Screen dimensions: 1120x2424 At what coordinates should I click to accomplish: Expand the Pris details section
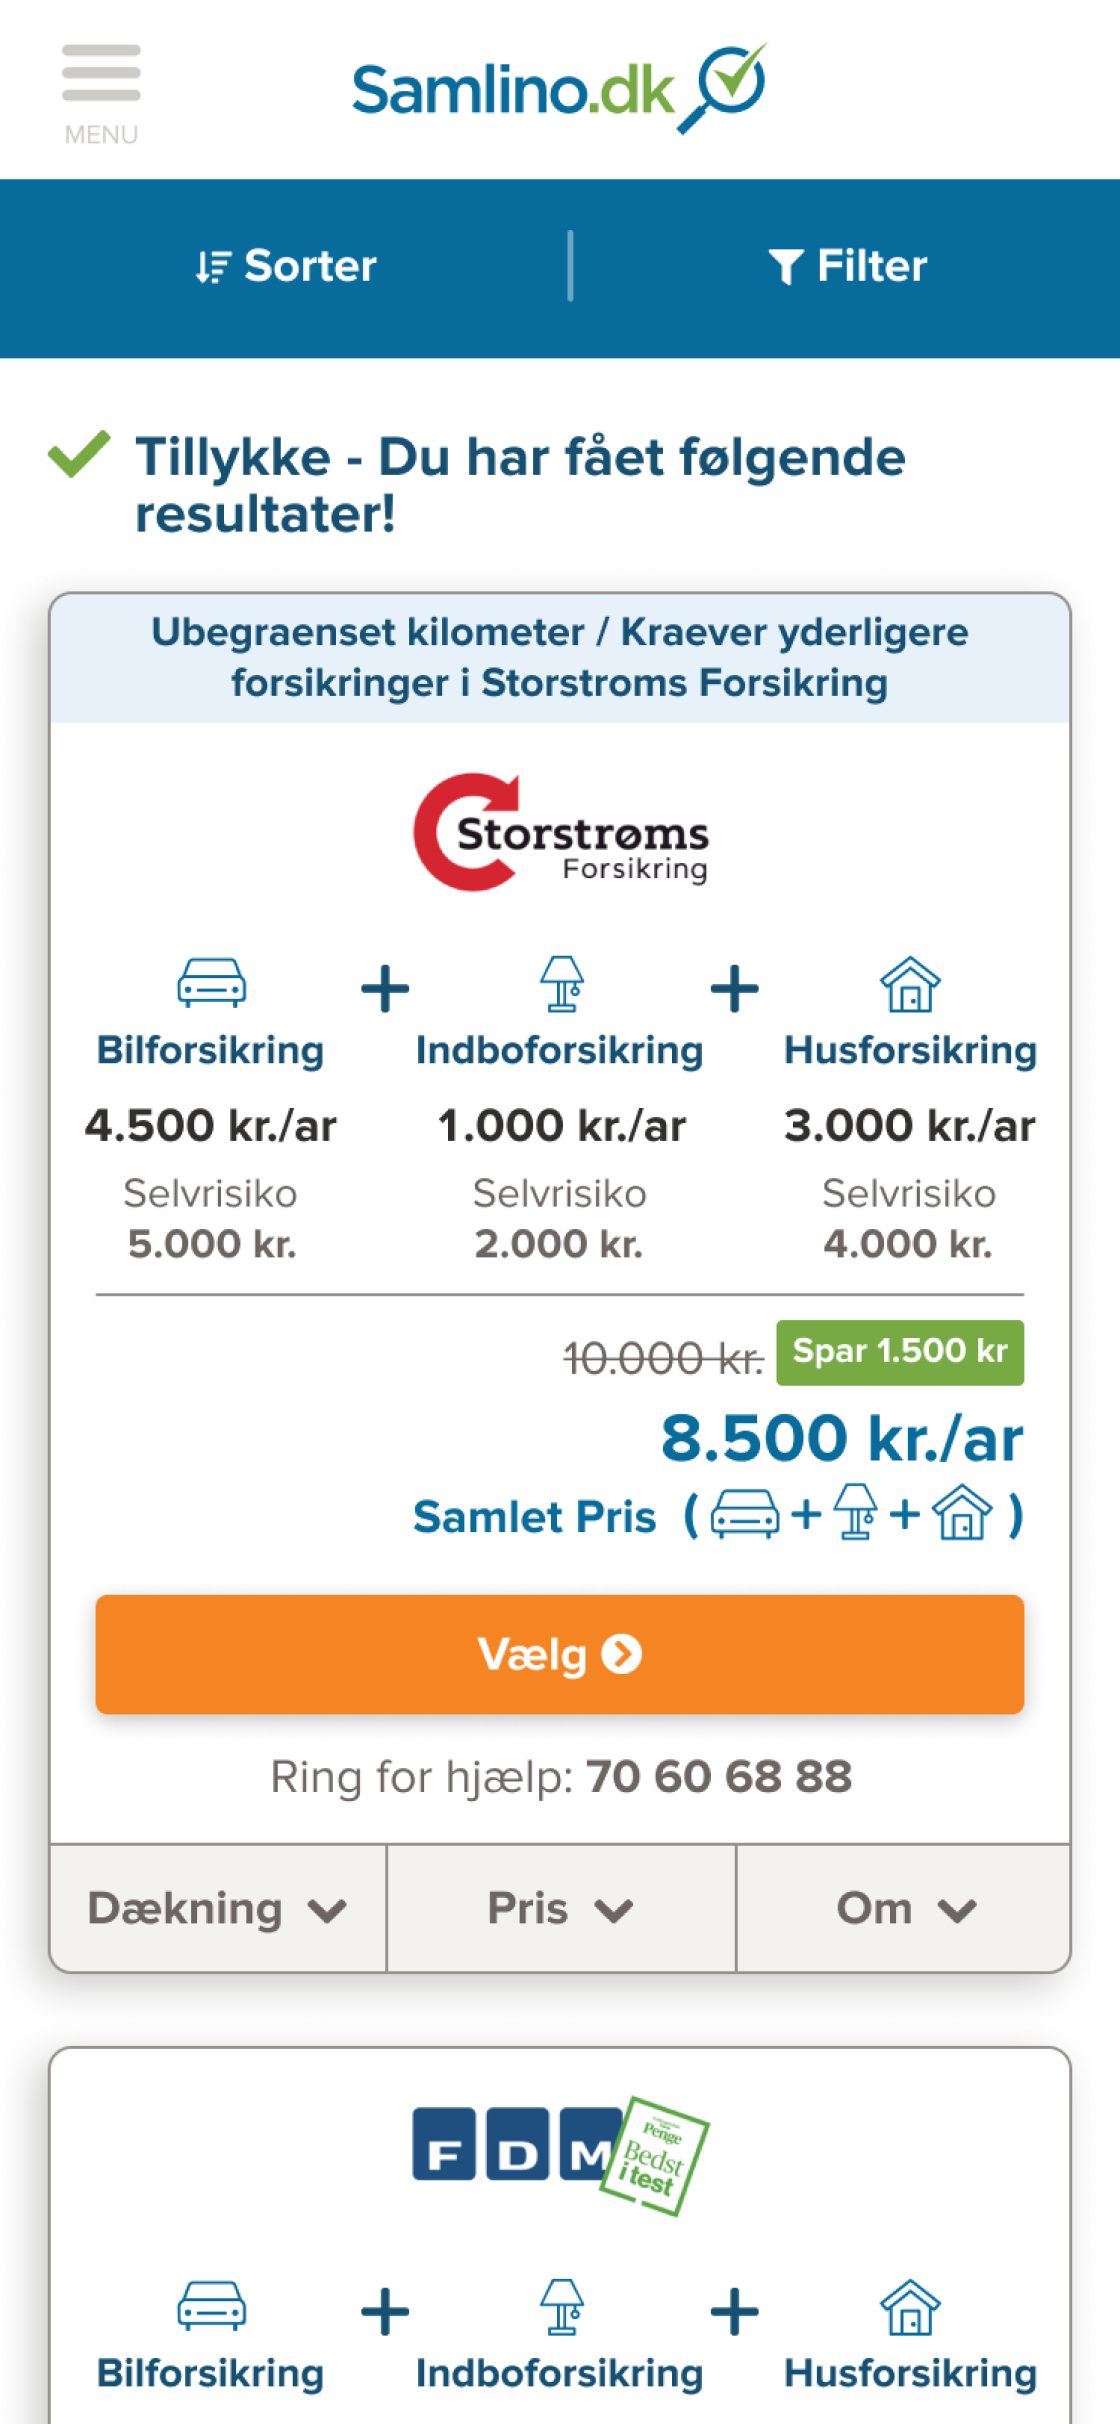coord(560,1909)
